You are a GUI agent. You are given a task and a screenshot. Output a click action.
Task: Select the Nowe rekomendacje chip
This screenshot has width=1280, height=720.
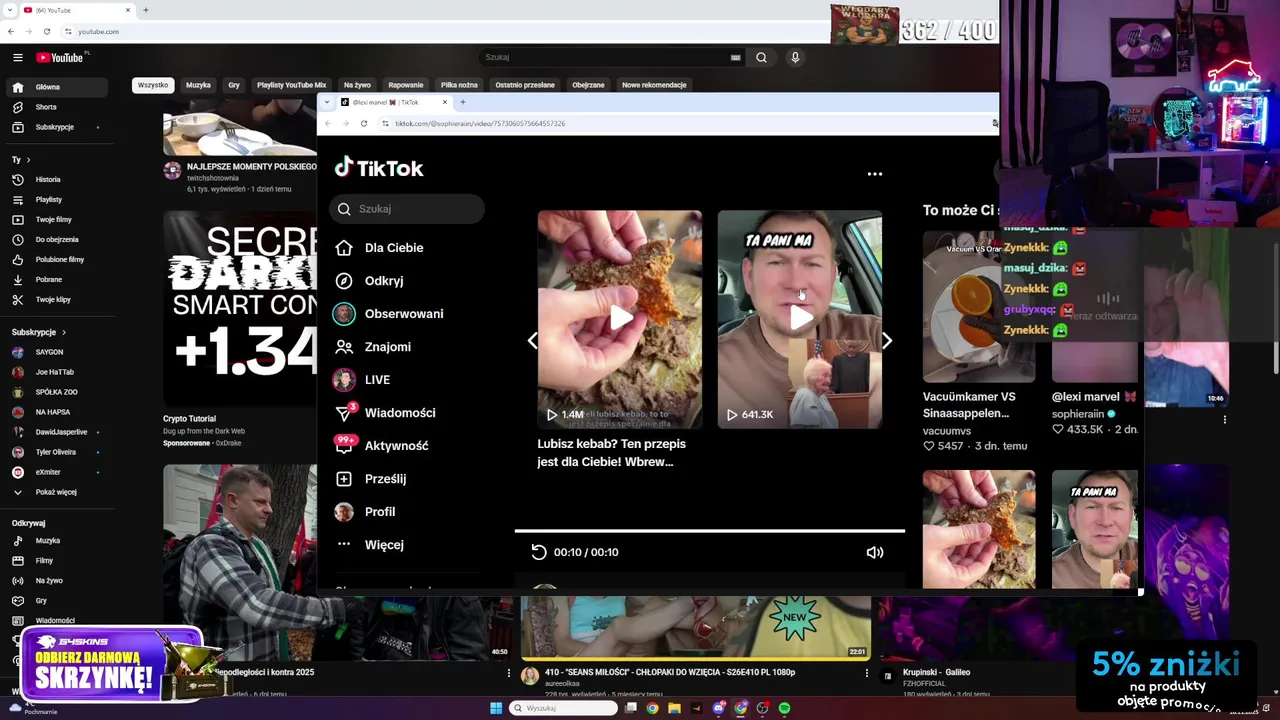(x=654, y=85)
